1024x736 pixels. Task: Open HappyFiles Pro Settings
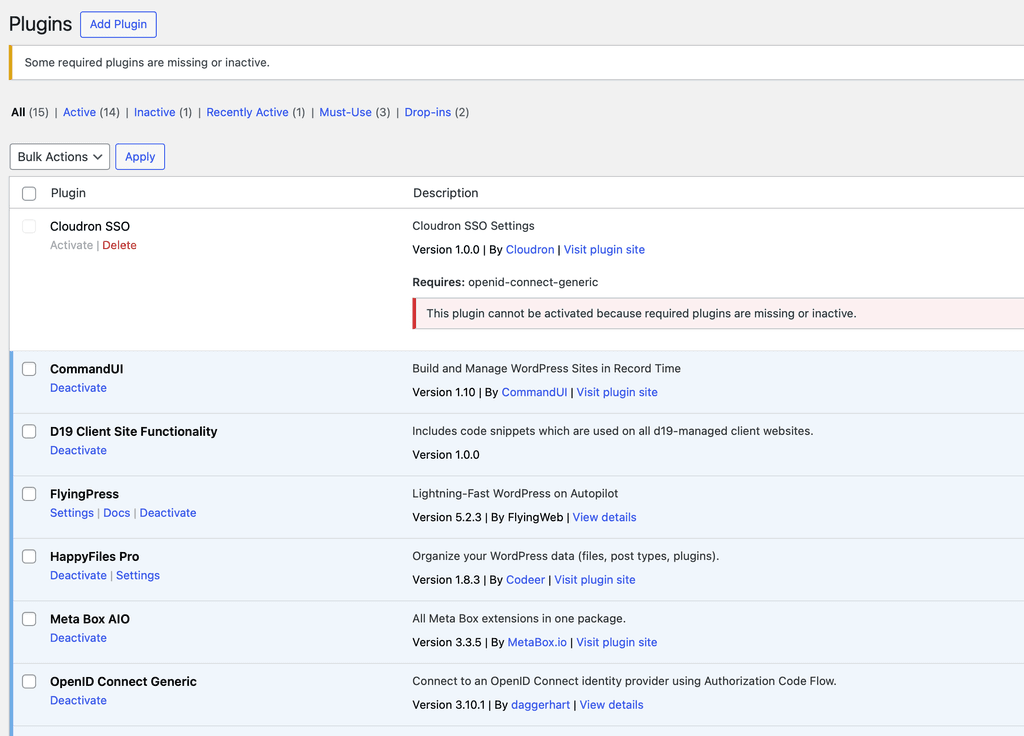point(138,575)
